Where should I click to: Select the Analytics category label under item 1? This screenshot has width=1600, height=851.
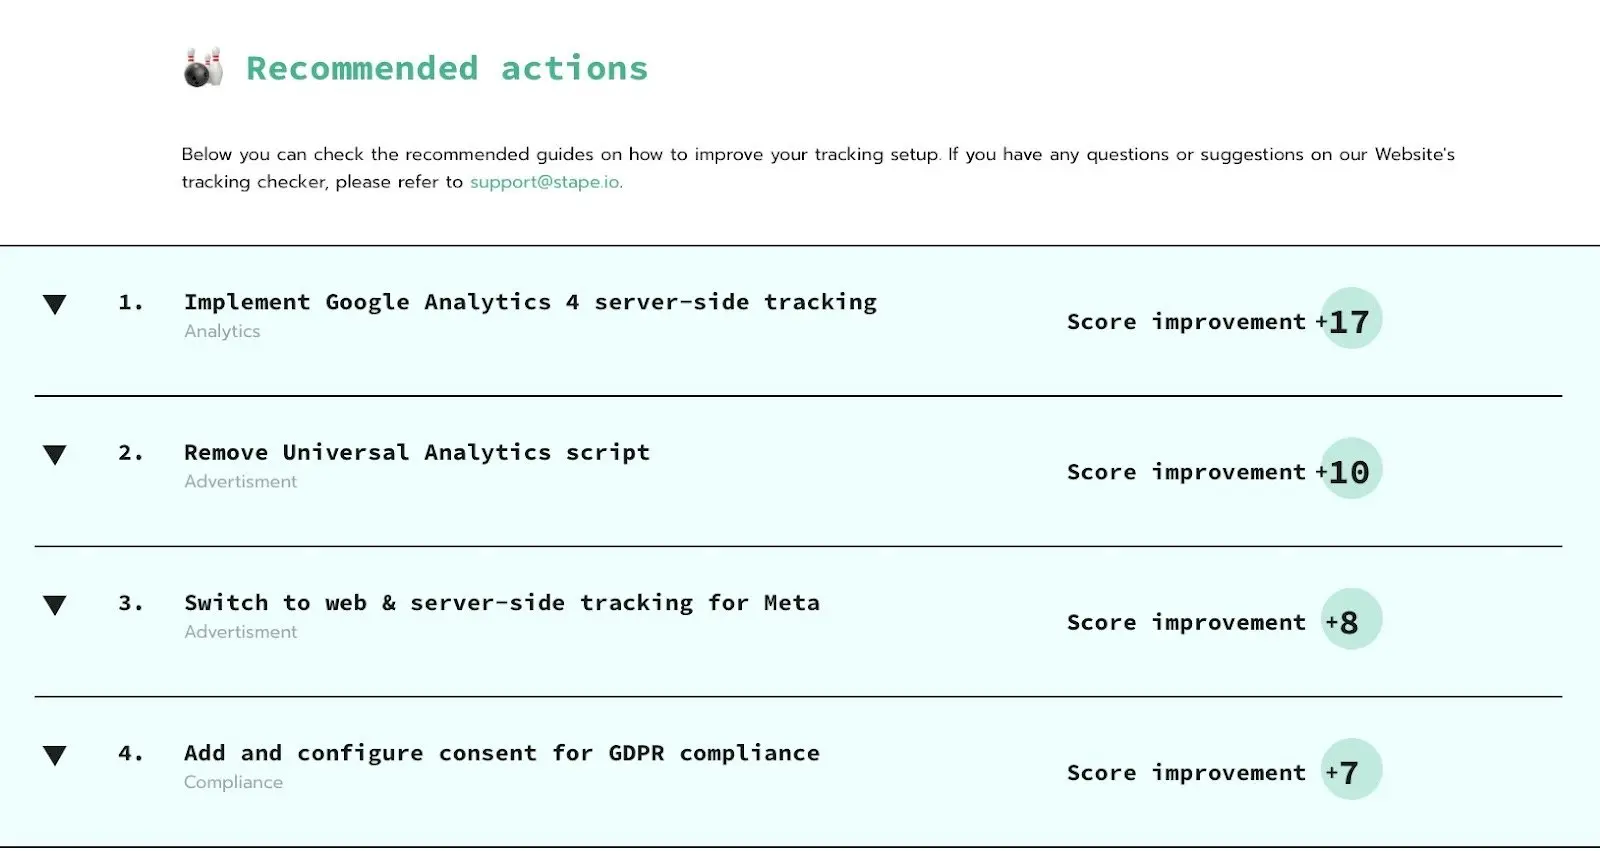pos(222,331)
